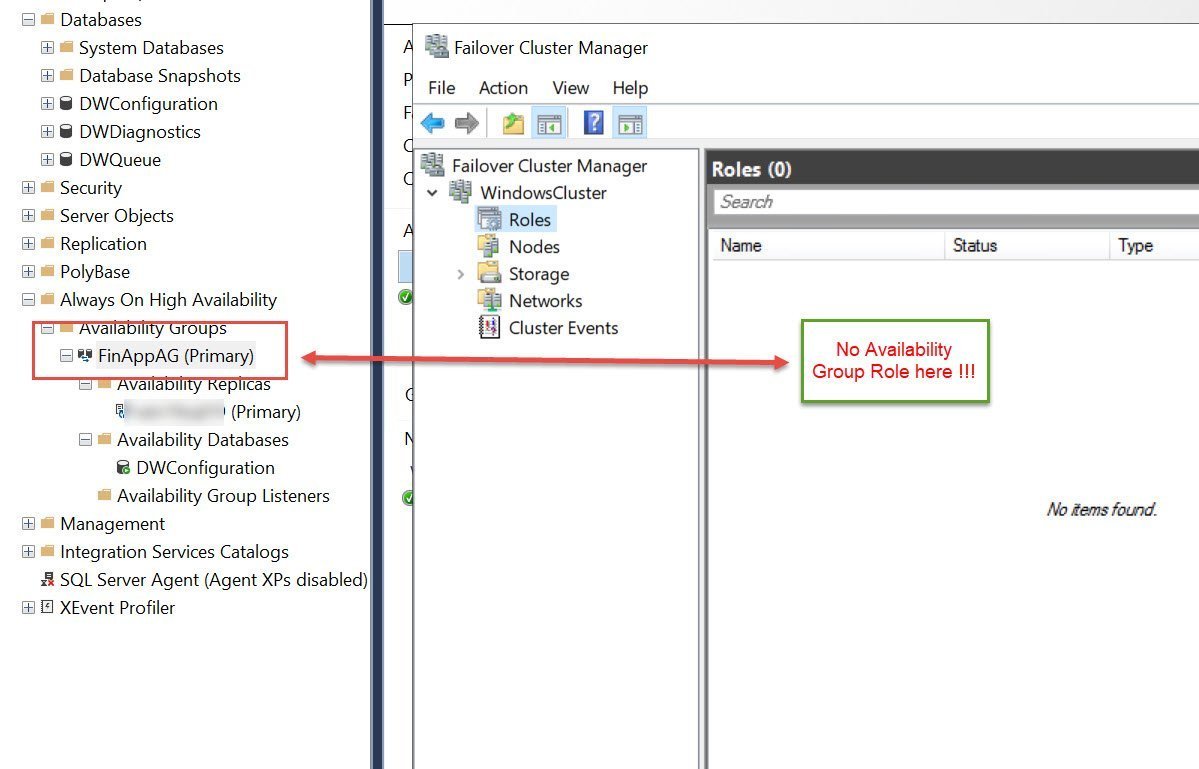Expand System Databases node

(47, 47)
